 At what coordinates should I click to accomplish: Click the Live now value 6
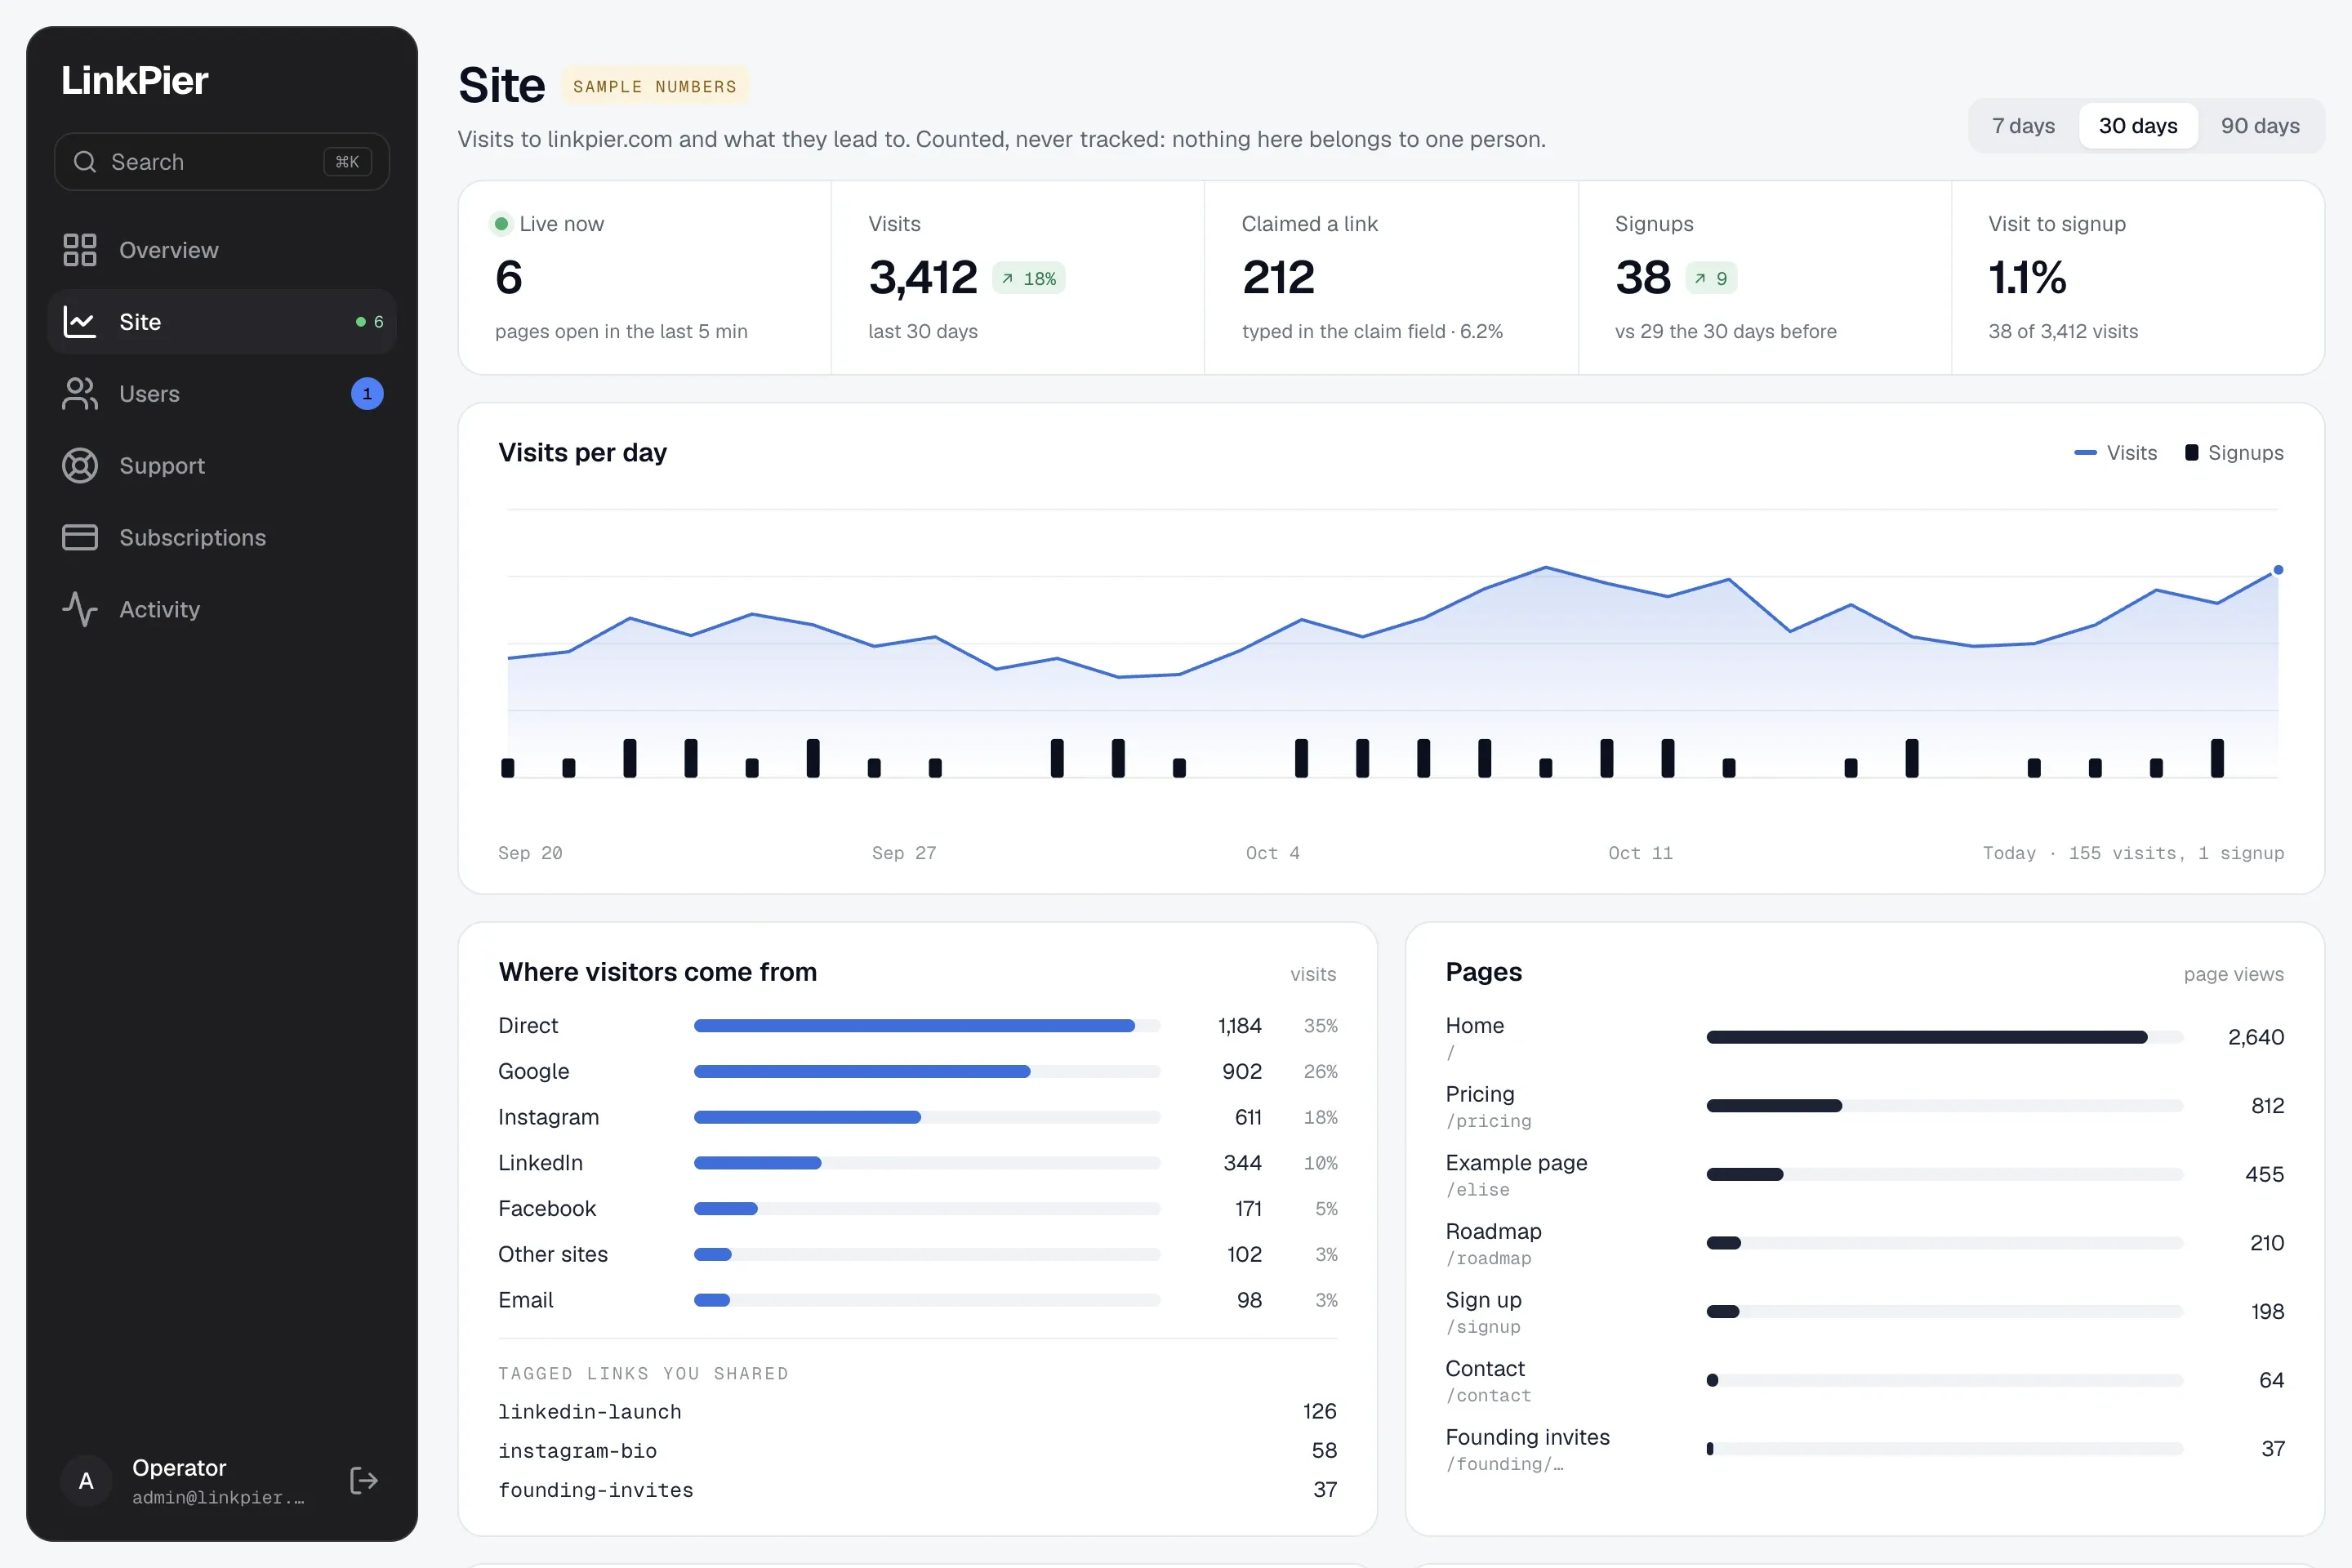pos(509,278)
